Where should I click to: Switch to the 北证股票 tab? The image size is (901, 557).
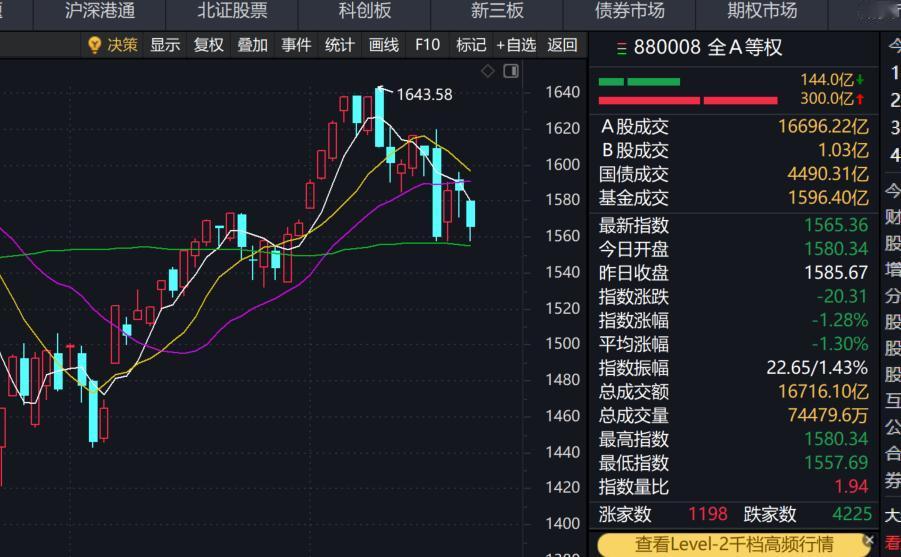[232, 11]
